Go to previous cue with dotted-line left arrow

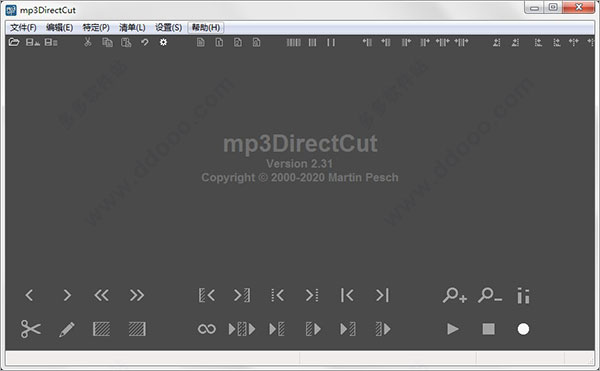pos(277,295)
